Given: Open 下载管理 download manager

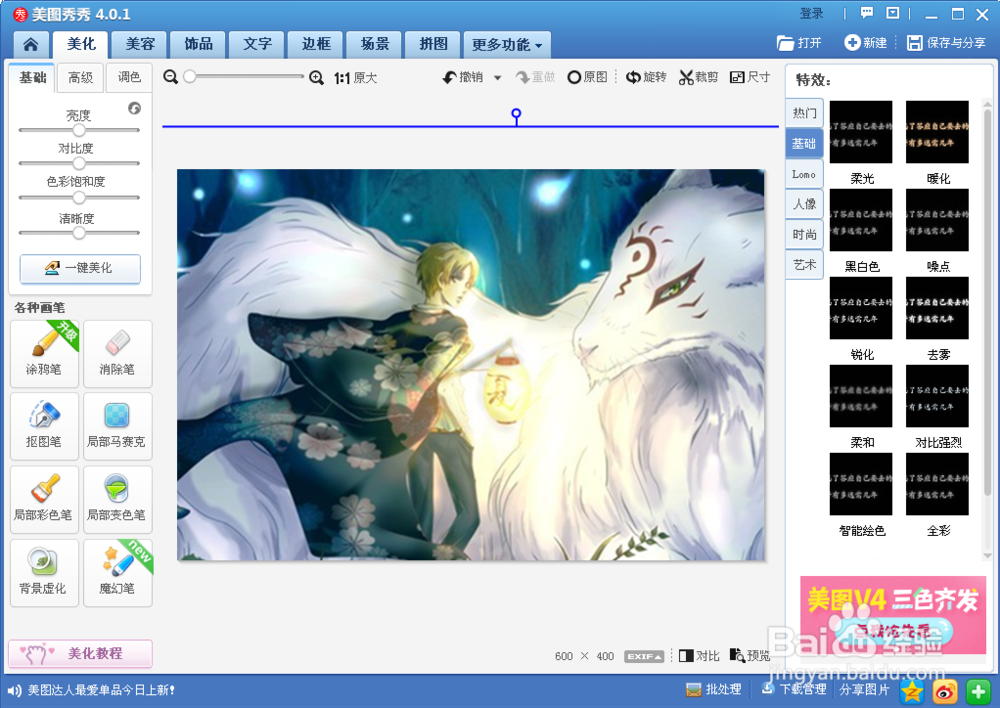Looking at the screenshot, I should (x=794, y=690).
